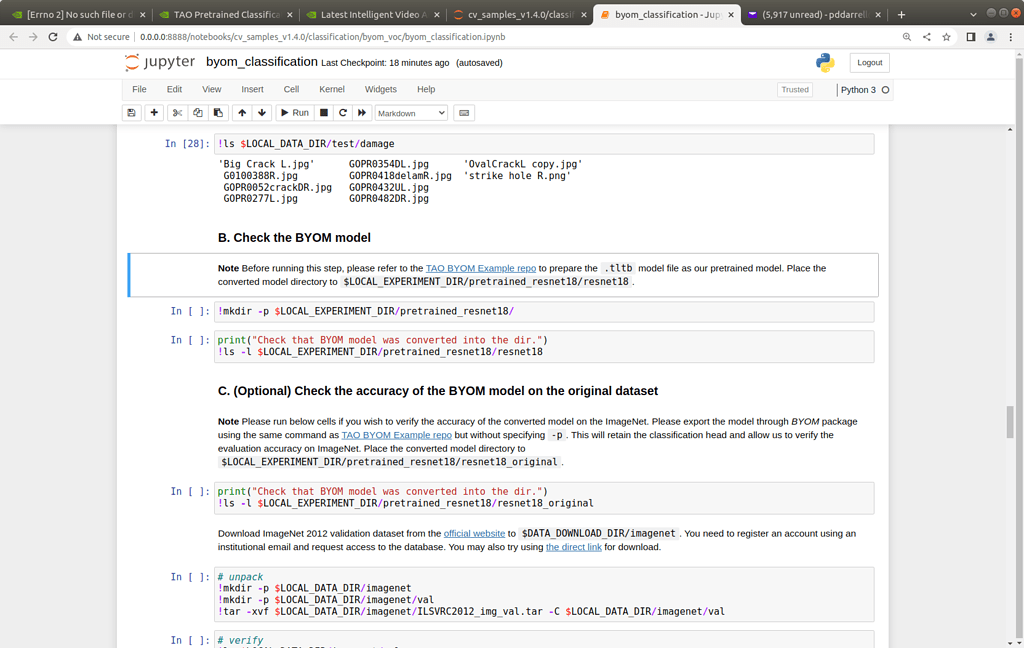This screenshot has height=648, width=1024.
Task: Log out of Jupyter
Action: (868, 62)
